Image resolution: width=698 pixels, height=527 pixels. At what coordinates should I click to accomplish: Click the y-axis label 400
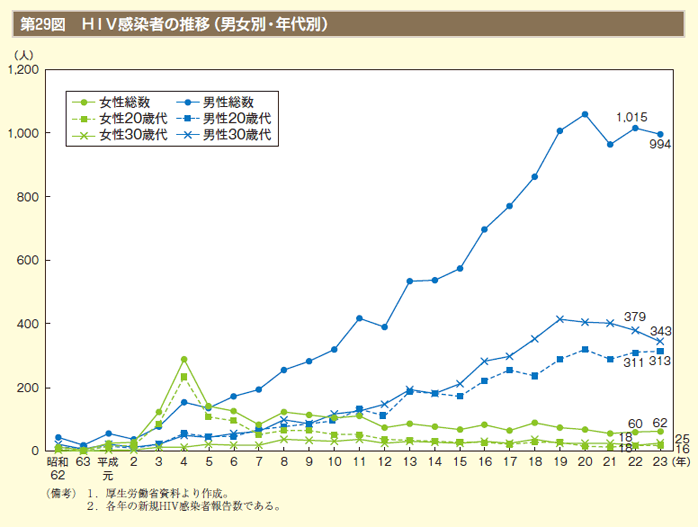pyautogui.click(x=28, y=324)
